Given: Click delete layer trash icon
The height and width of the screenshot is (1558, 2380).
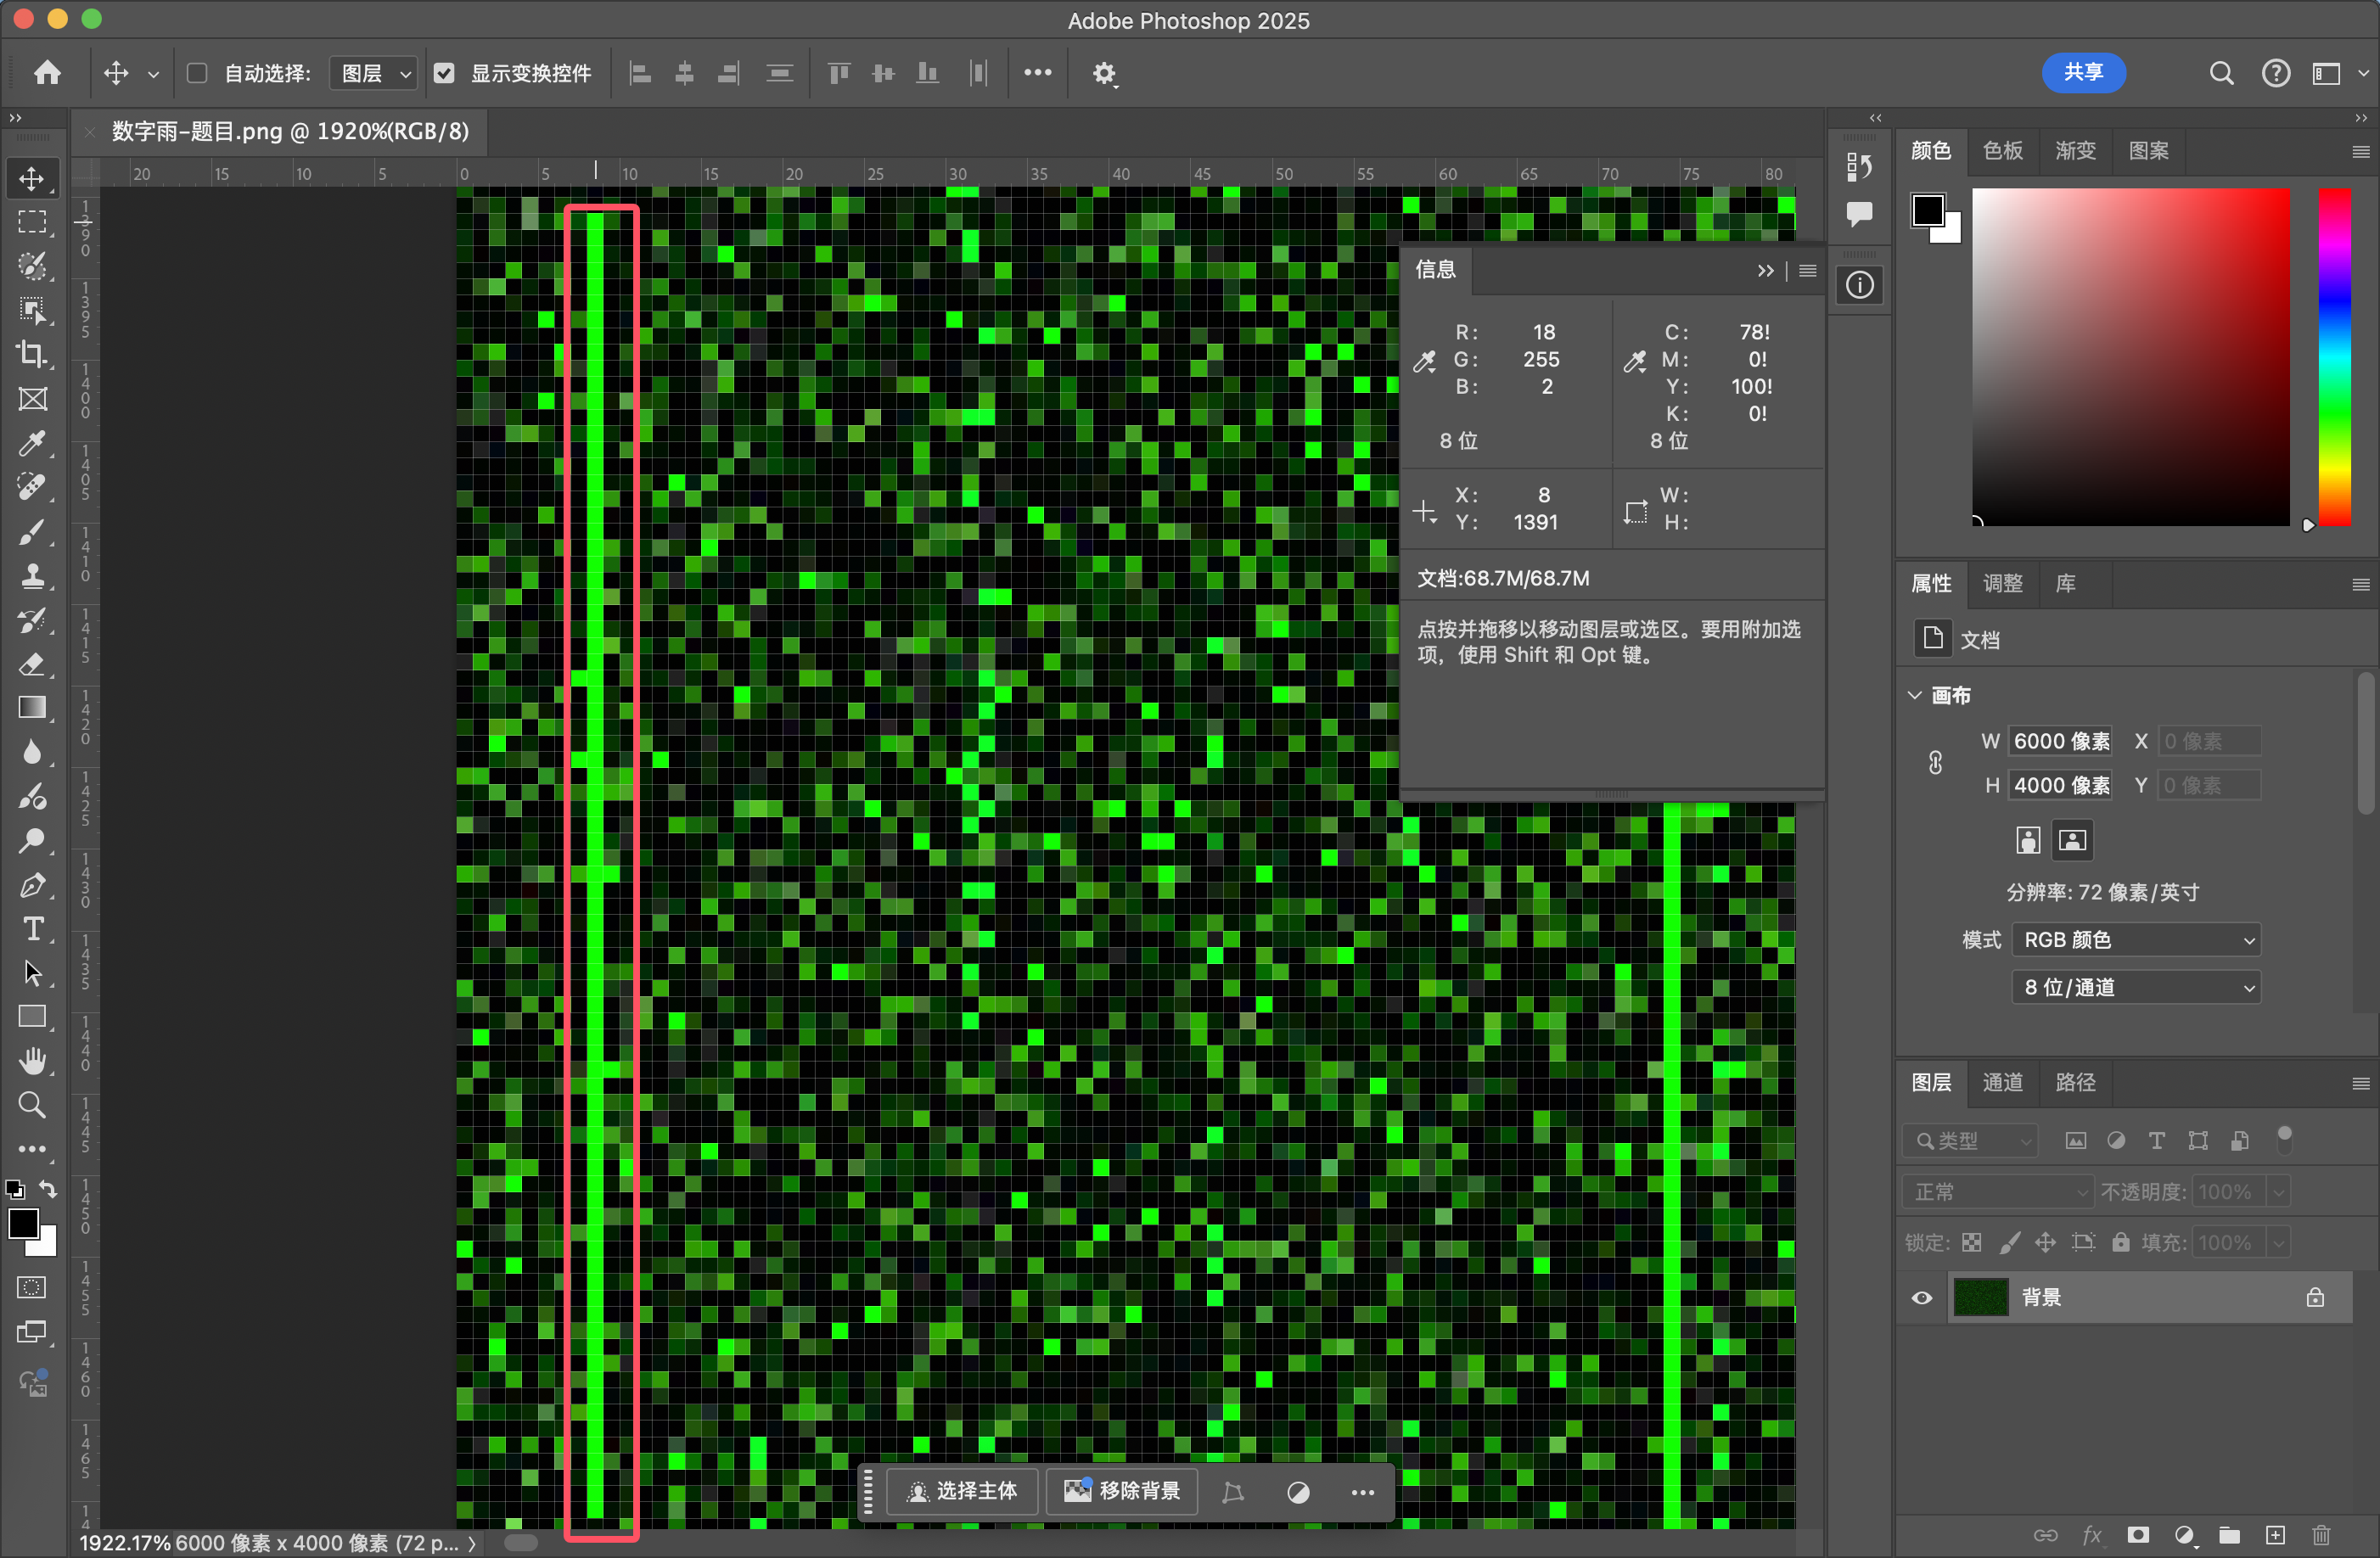Looking at the screenshot, I should tap(2321, 1535).
